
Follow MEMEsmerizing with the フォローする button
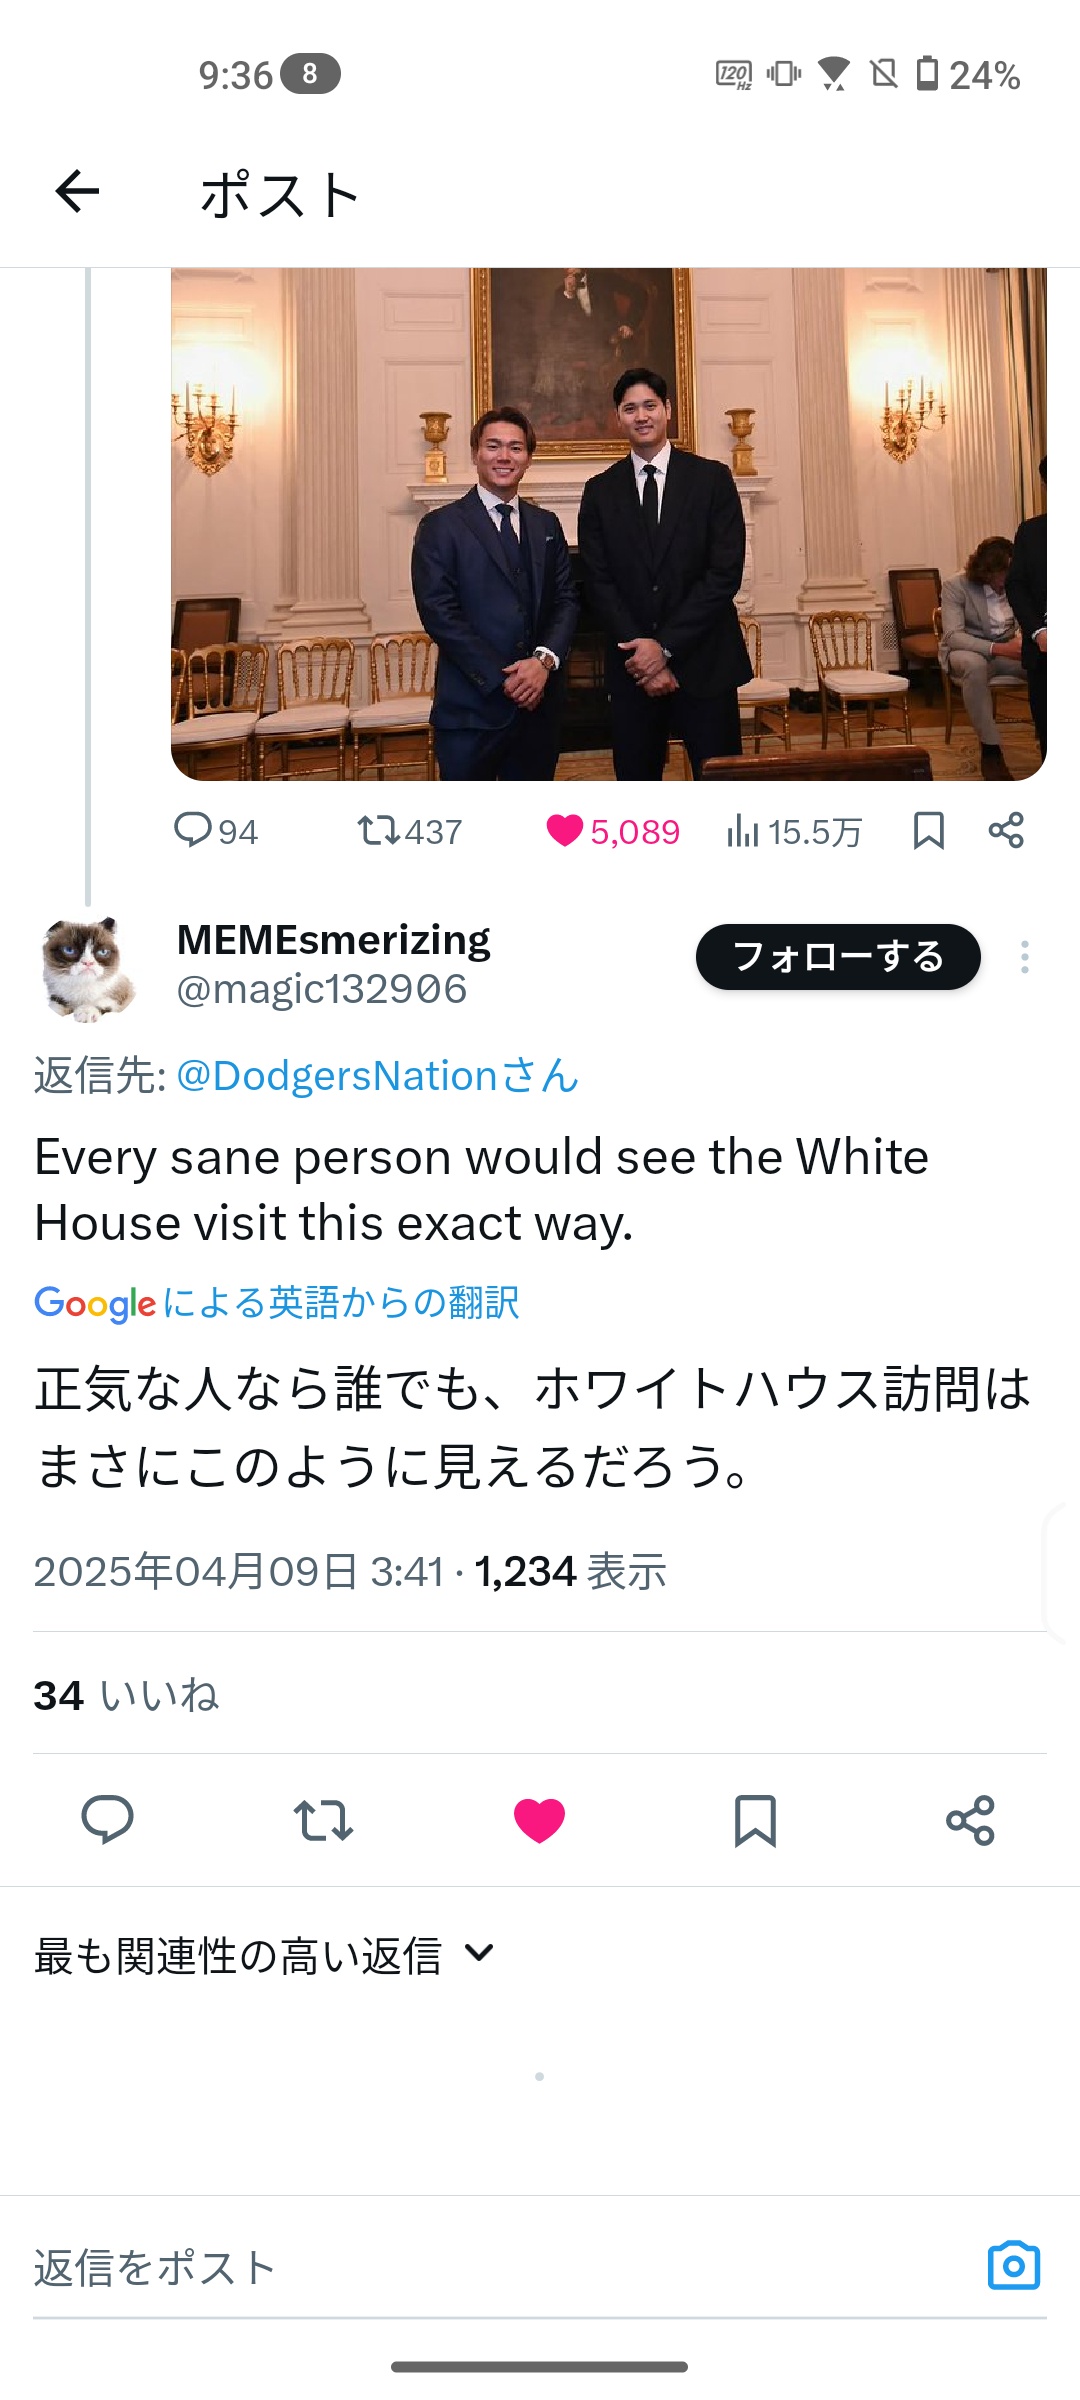pos(838,957)
